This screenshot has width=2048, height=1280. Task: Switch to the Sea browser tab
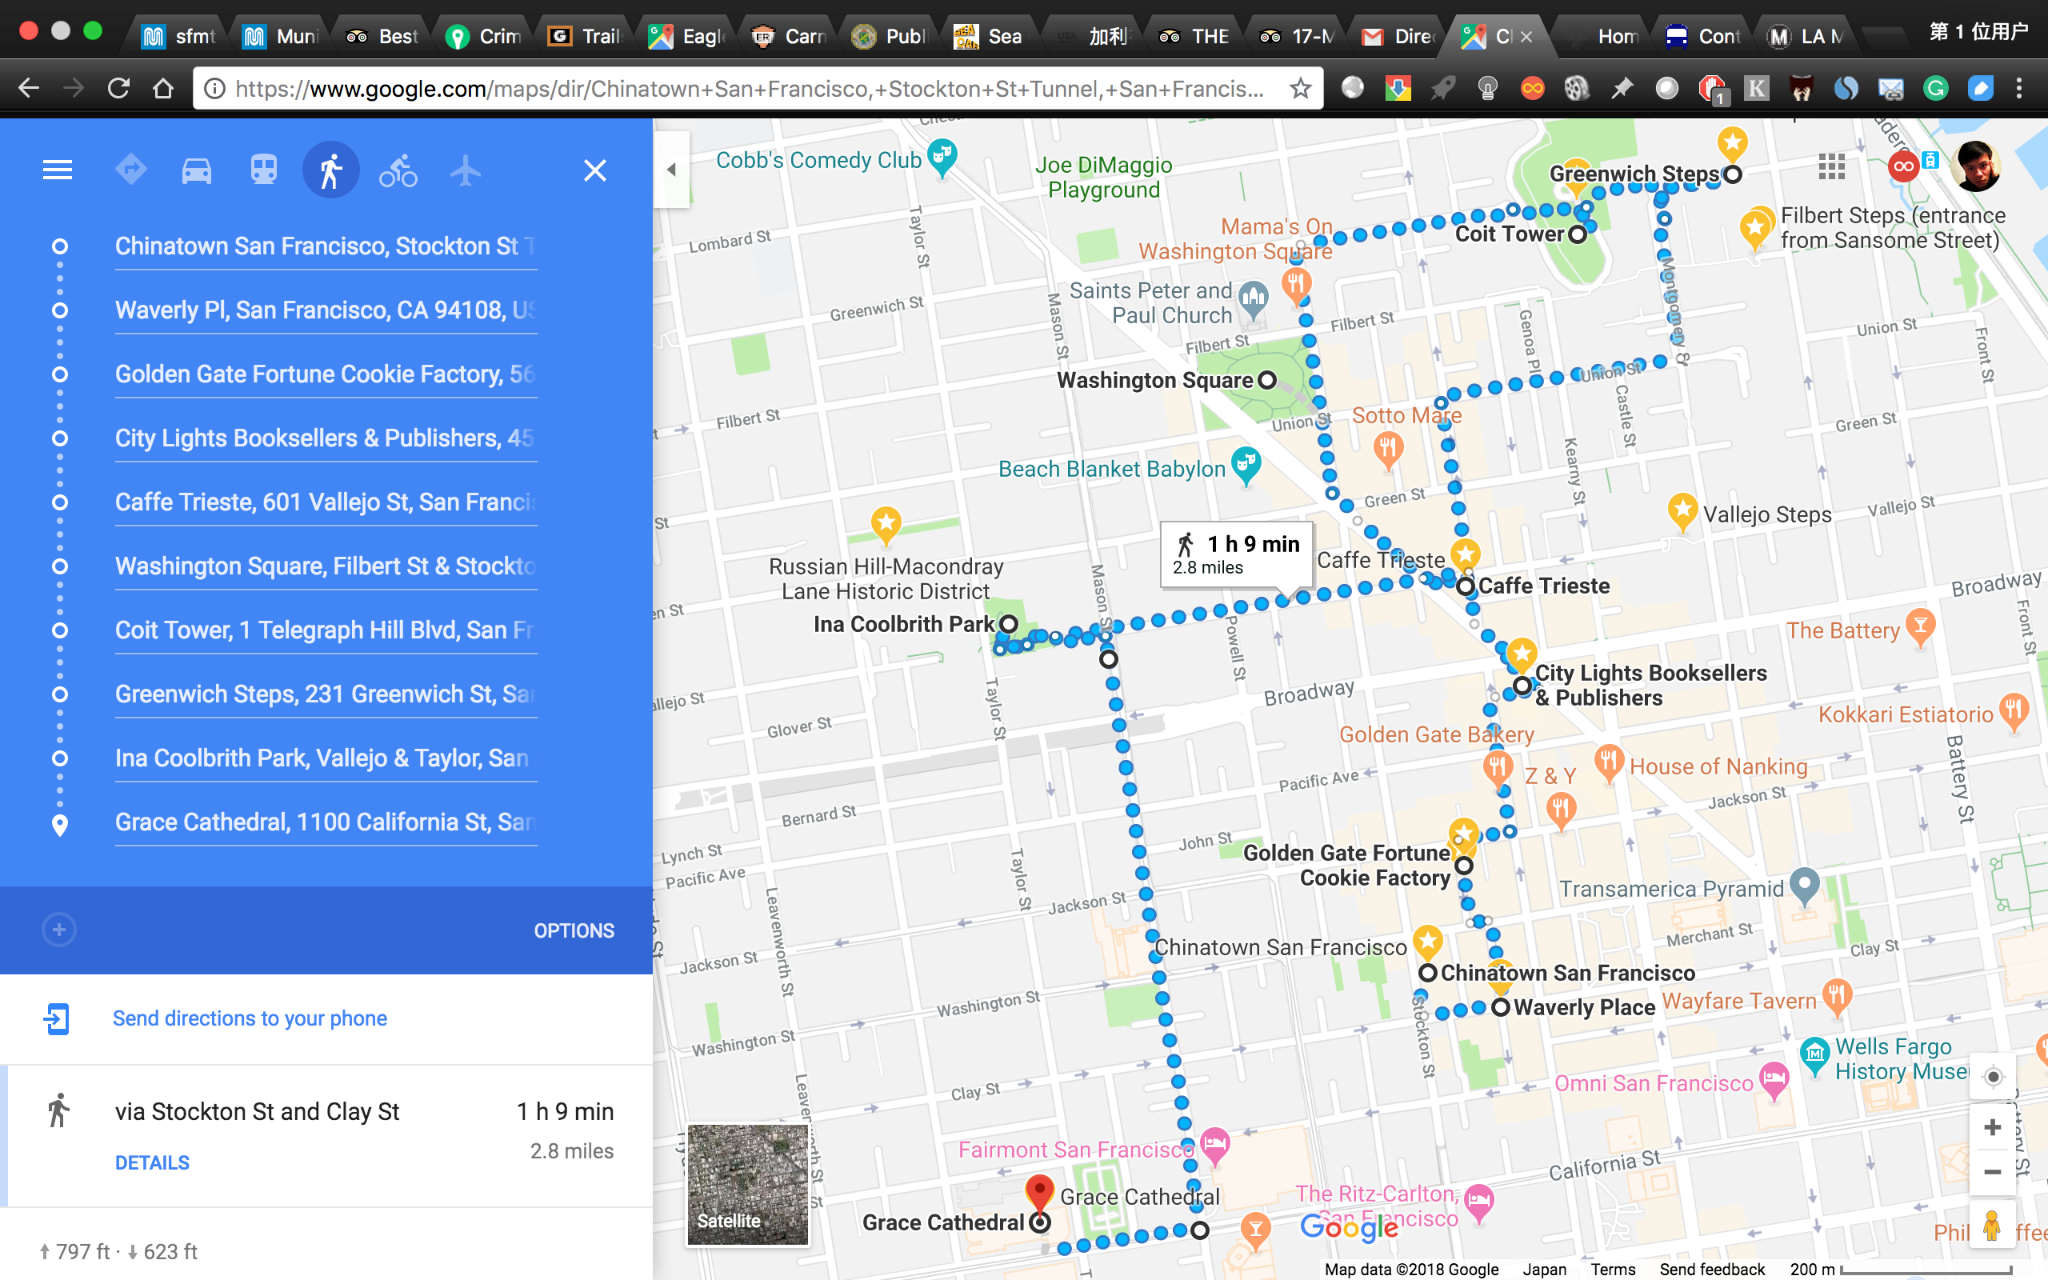(x=989, y=36)
